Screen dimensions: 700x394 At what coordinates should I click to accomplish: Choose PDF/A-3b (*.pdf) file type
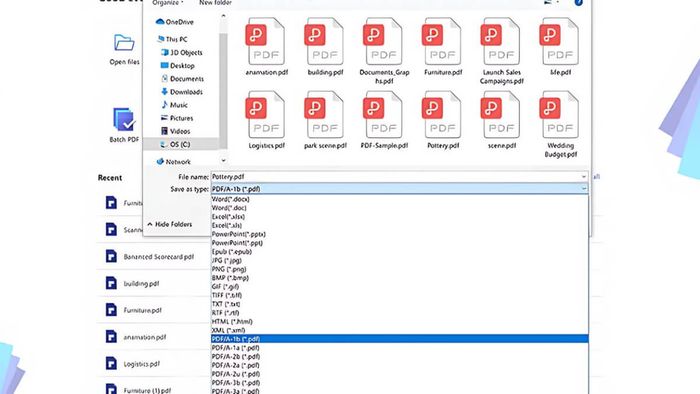coord(400,382)
